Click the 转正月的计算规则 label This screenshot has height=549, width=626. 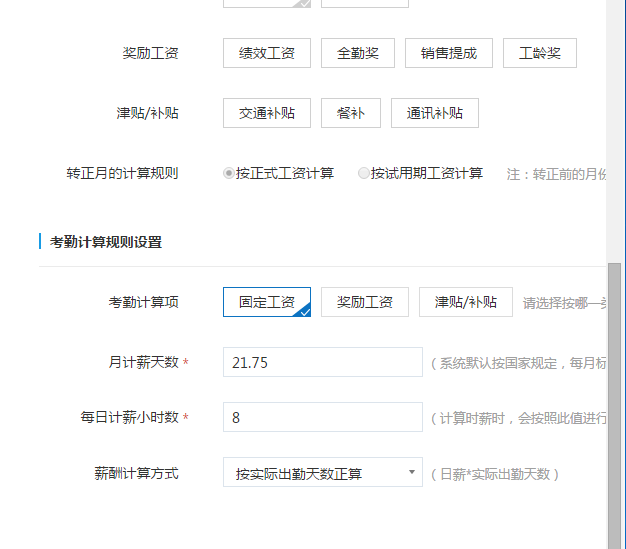[122, 173]
